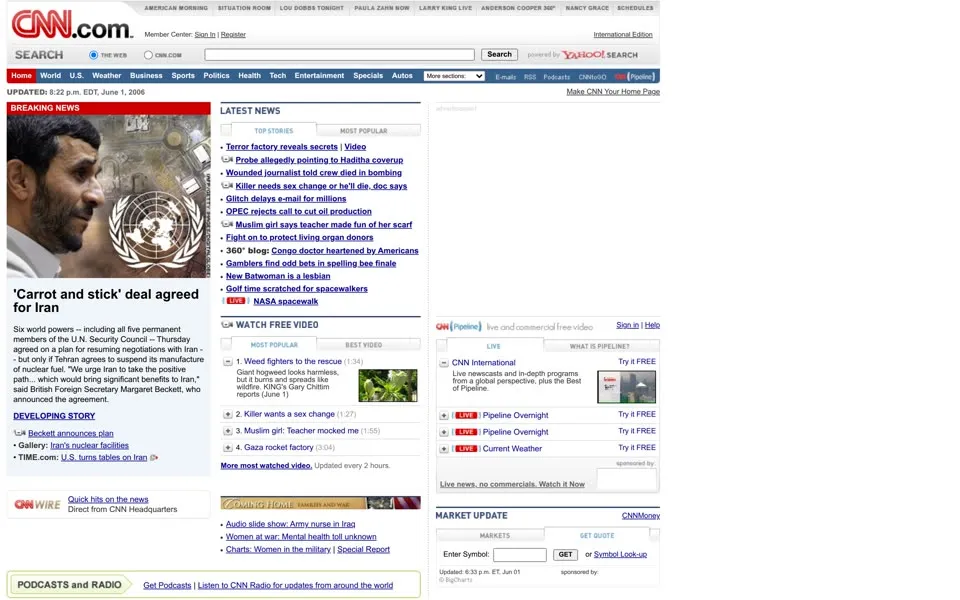Open CNNMoney link in Market Update
The image size is (960, 600).
pos(640,516)
